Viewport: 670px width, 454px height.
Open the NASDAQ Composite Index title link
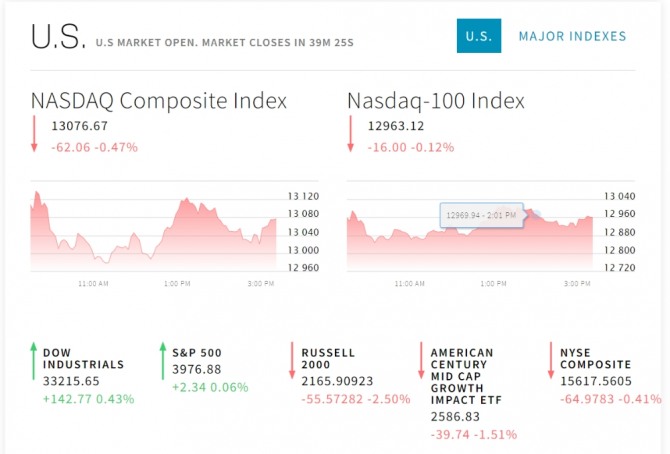(x=158, y=101)
